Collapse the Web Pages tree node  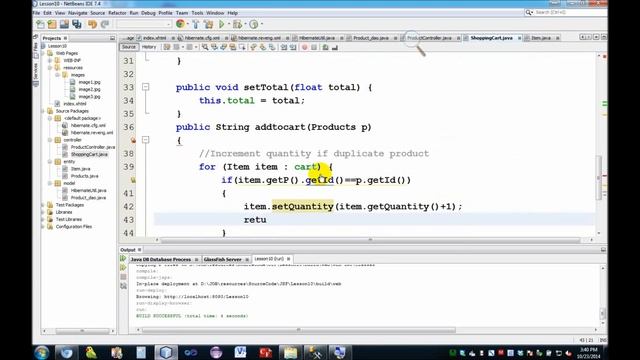click(43, 53)
